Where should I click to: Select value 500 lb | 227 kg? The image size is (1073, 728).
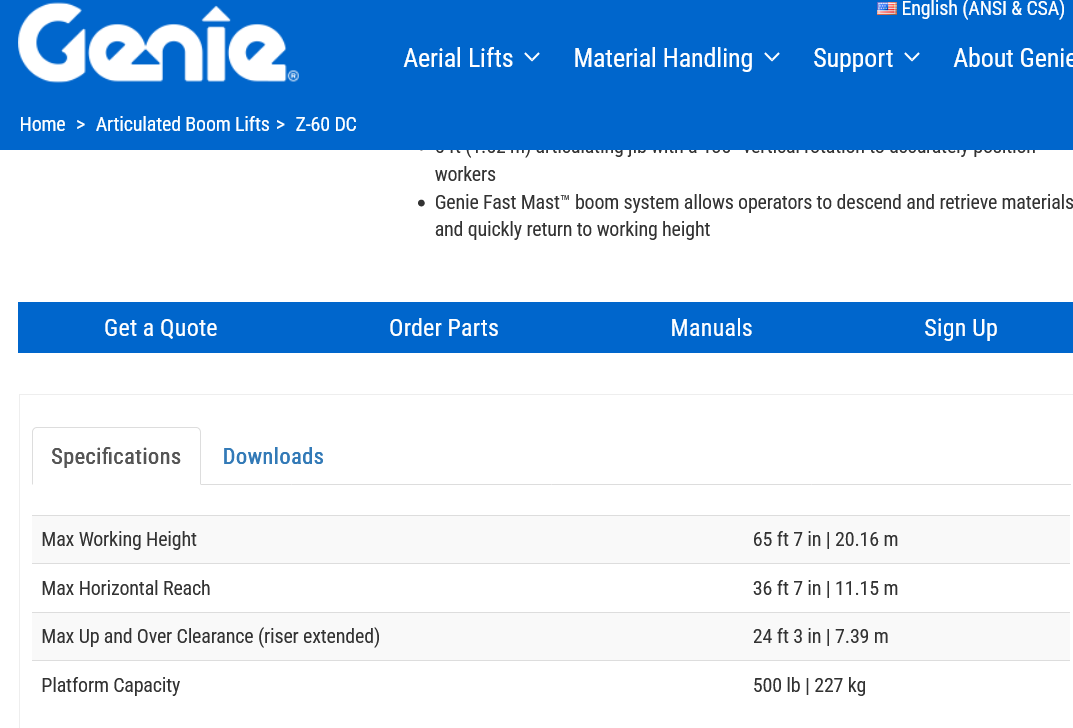[x=810, y=685]
